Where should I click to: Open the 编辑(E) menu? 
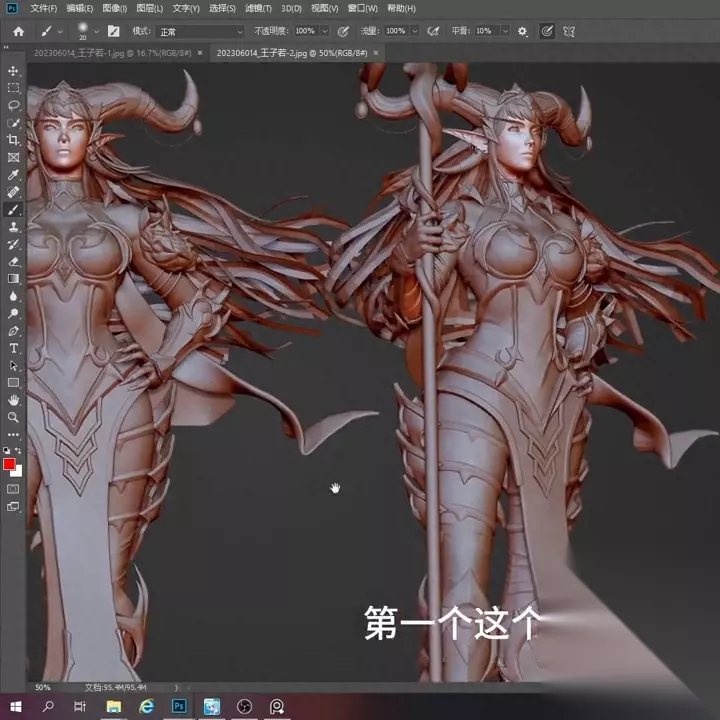(79, 8)
